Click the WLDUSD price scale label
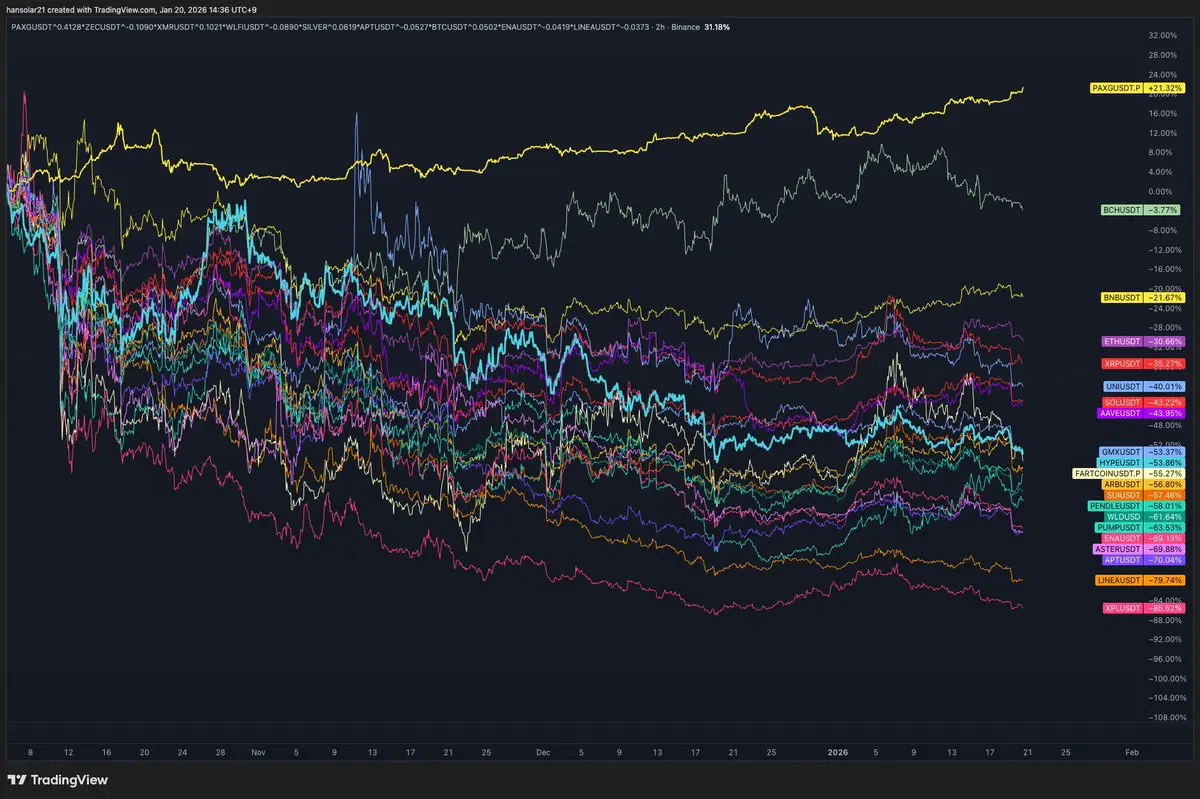Viewport: 1200px width, 799px height. [x=1144, y=516]
